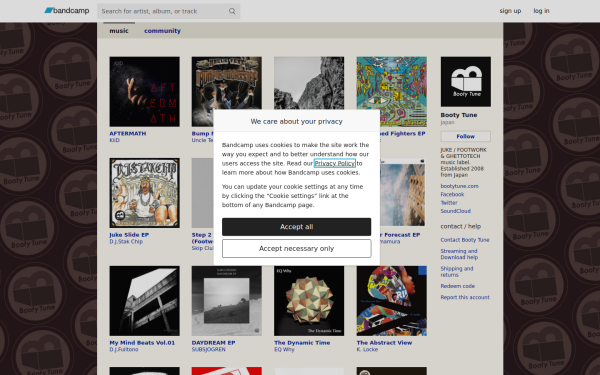Click Contact Booty Tune
Screen dimensions: 600x375
[x=465, y=240]
